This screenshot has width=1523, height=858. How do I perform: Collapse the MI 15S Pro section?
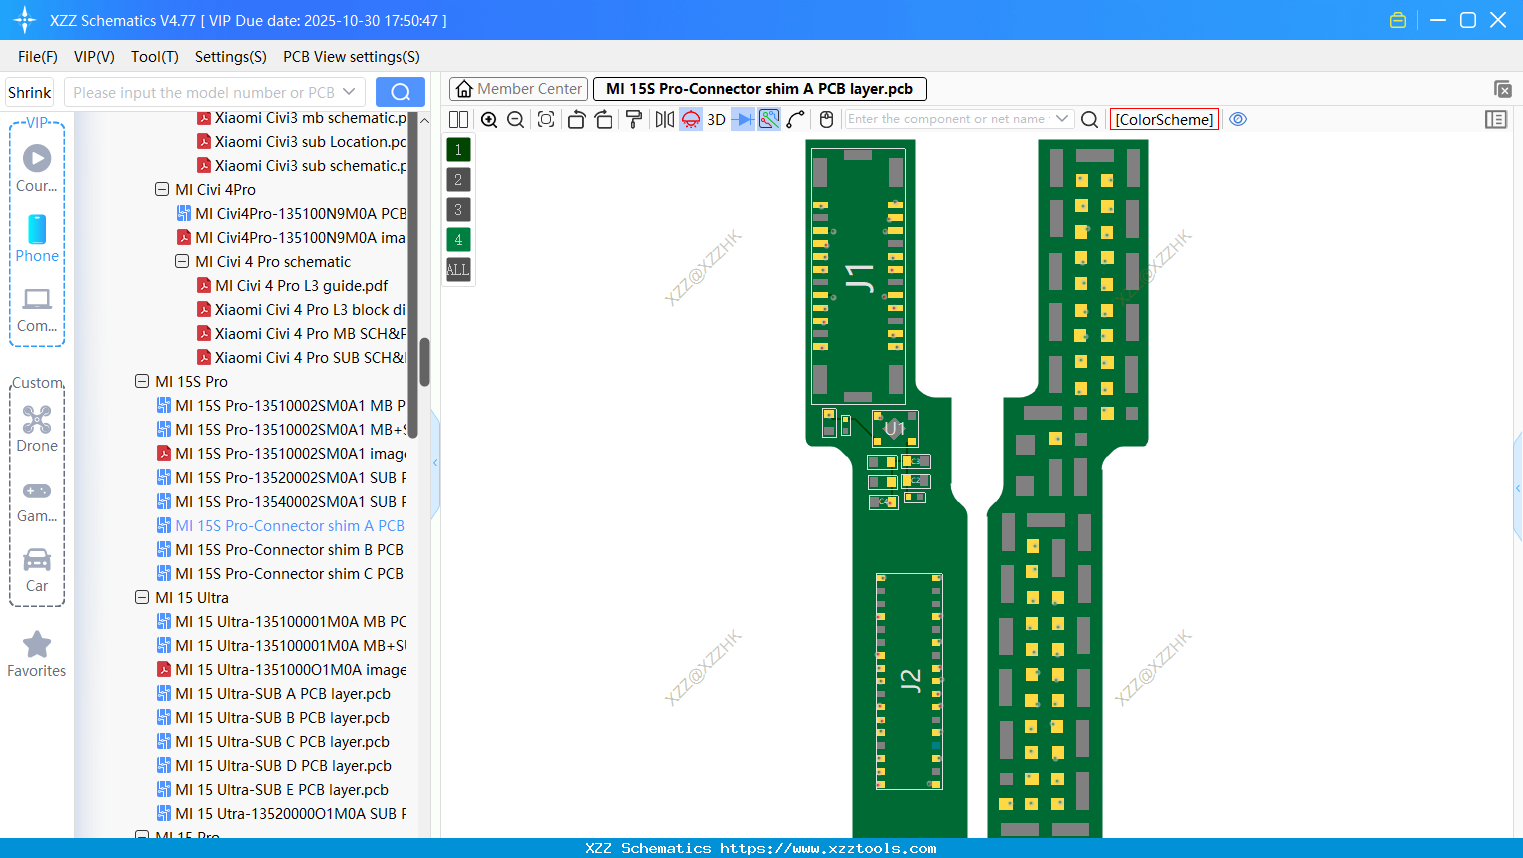tap(141, 381)
